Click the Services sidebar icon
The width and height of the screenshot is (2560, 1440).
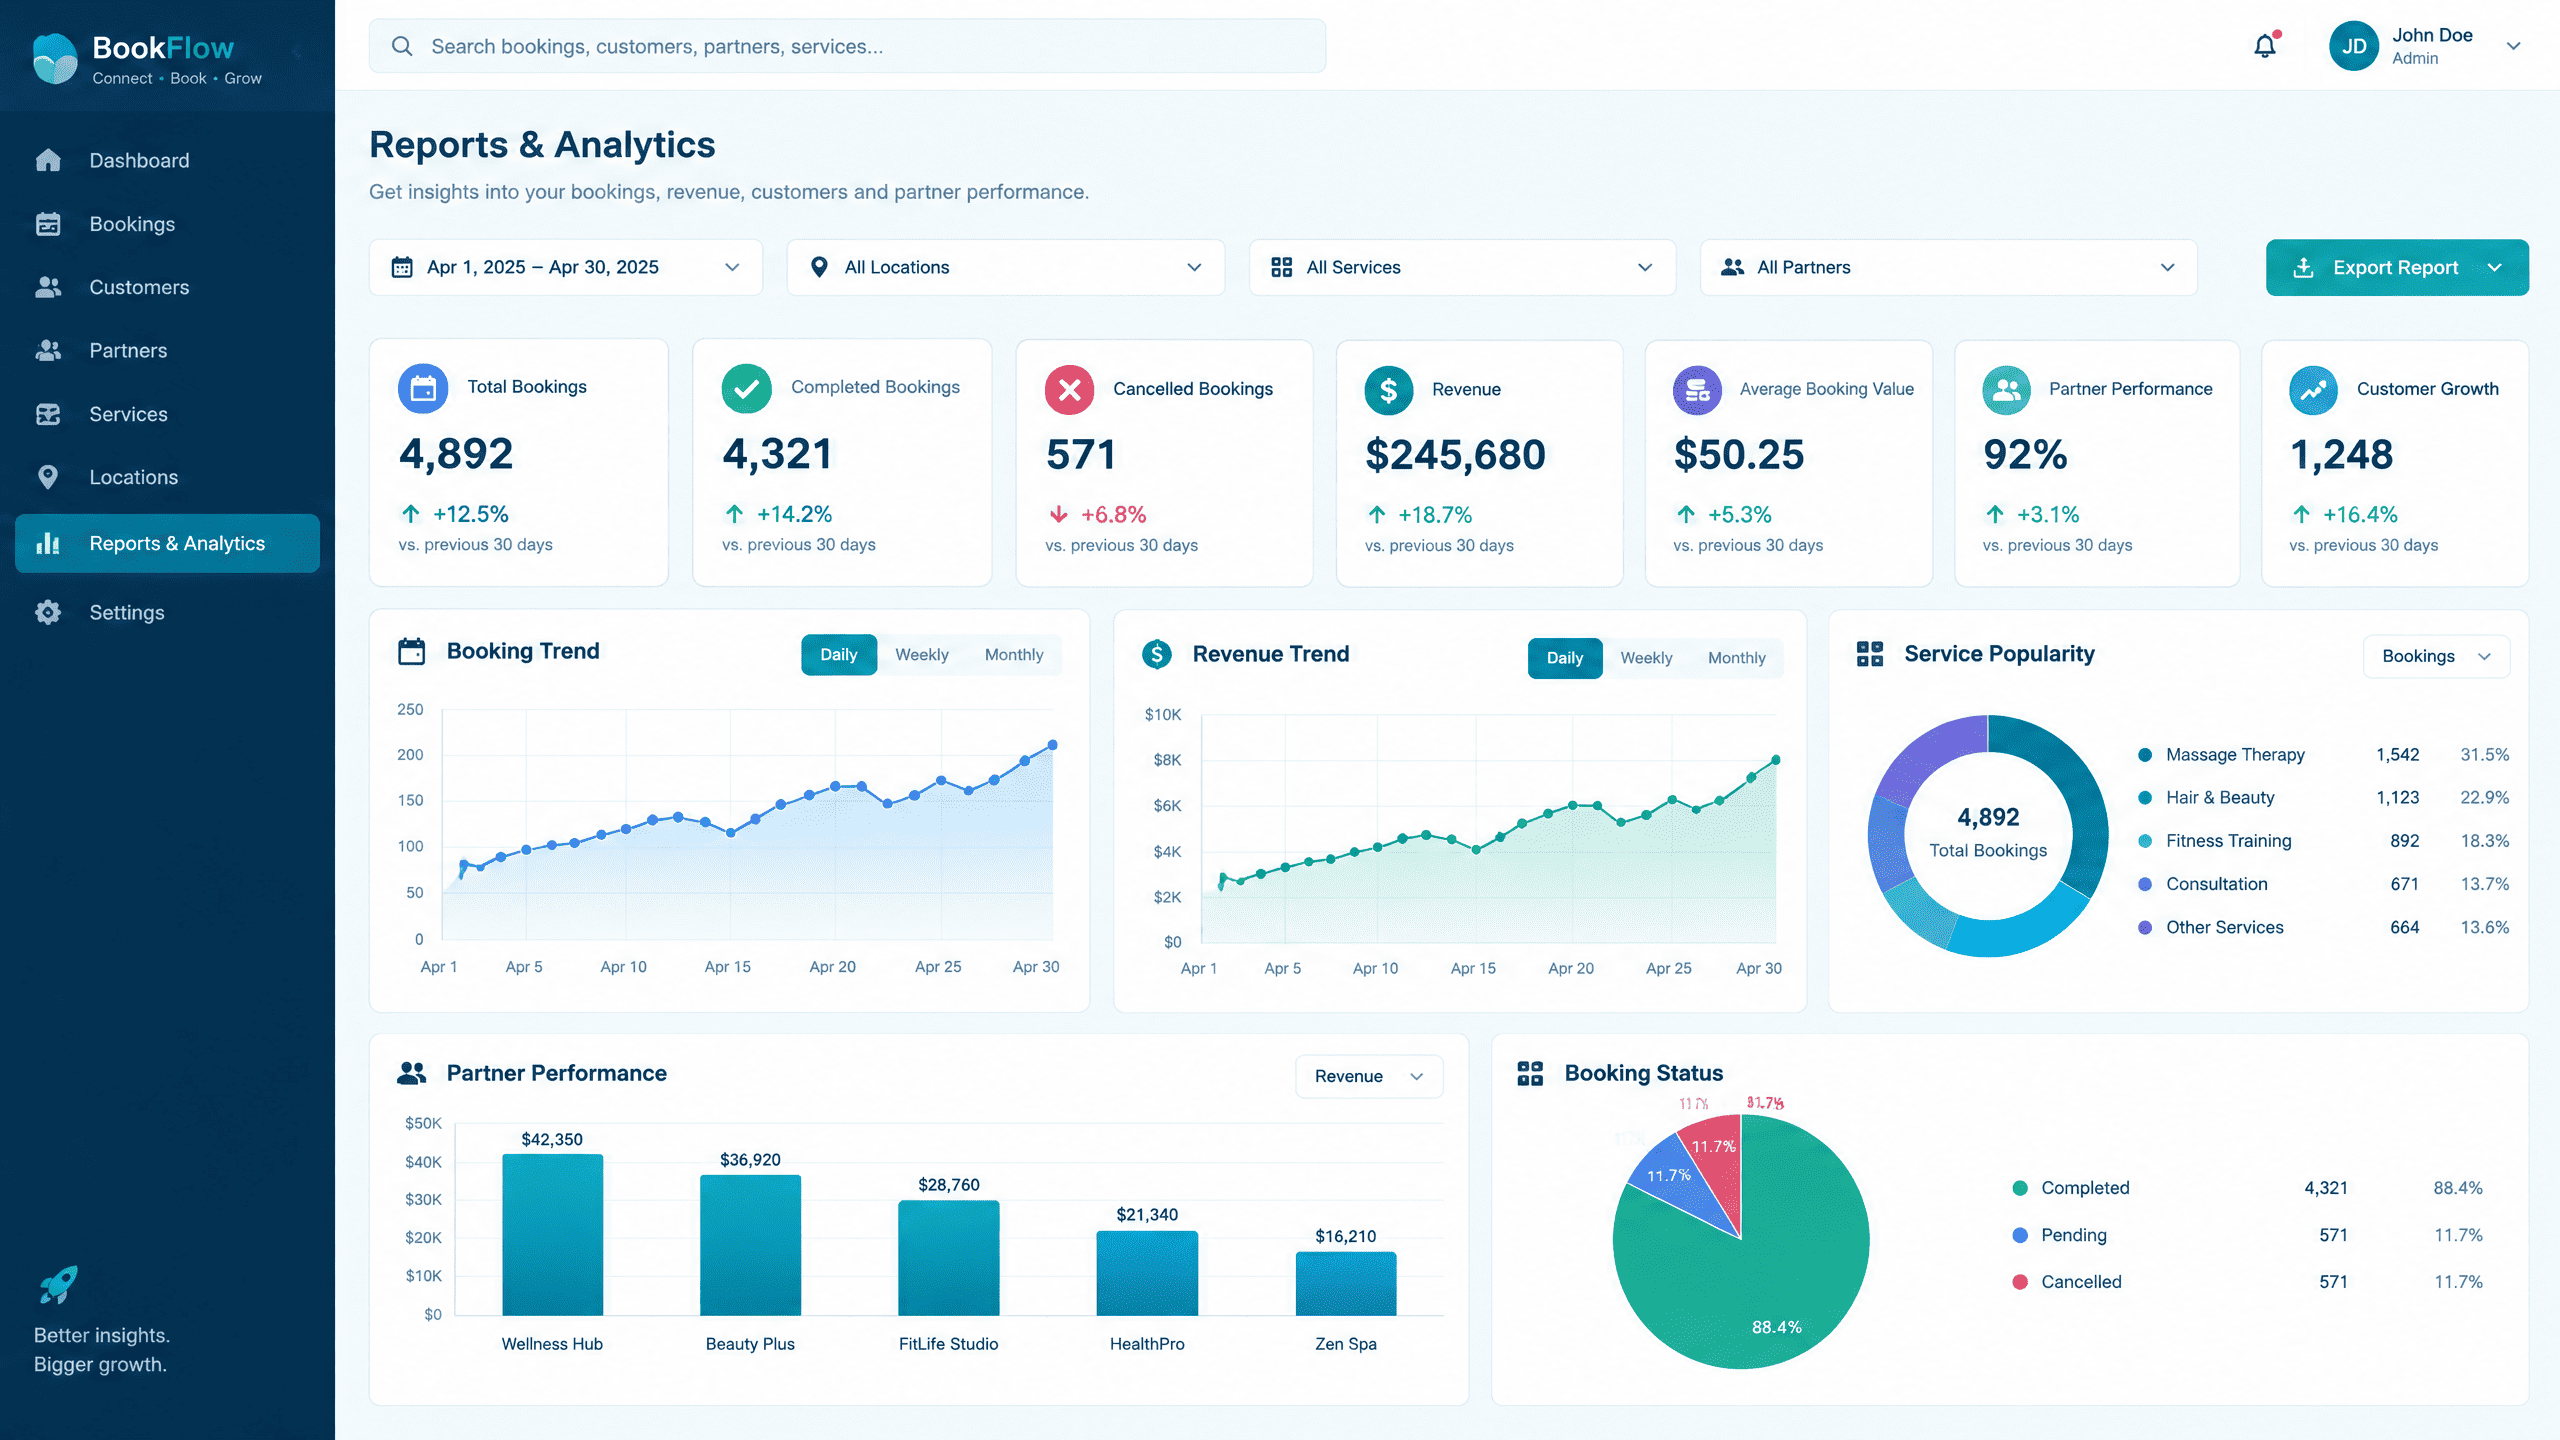click(x=48, y=414)
